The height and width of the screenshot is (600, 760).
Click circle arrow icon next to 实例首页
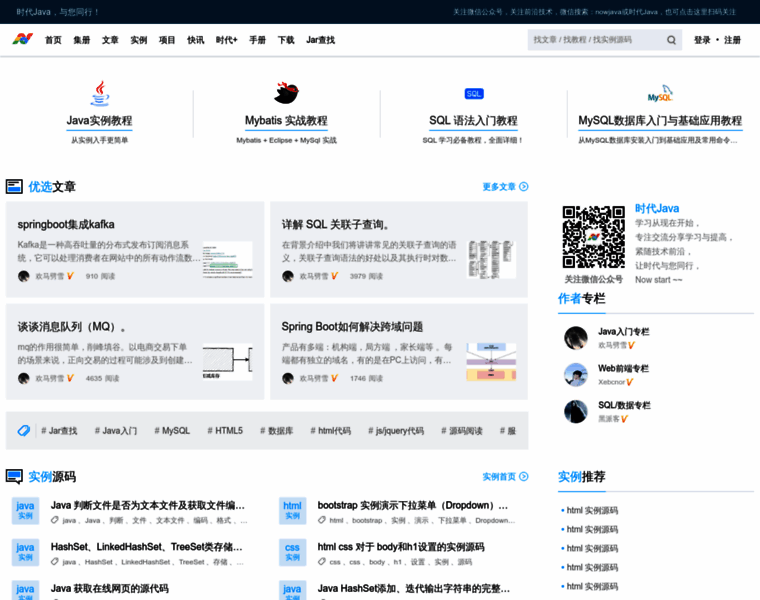(x=523, y=476)
